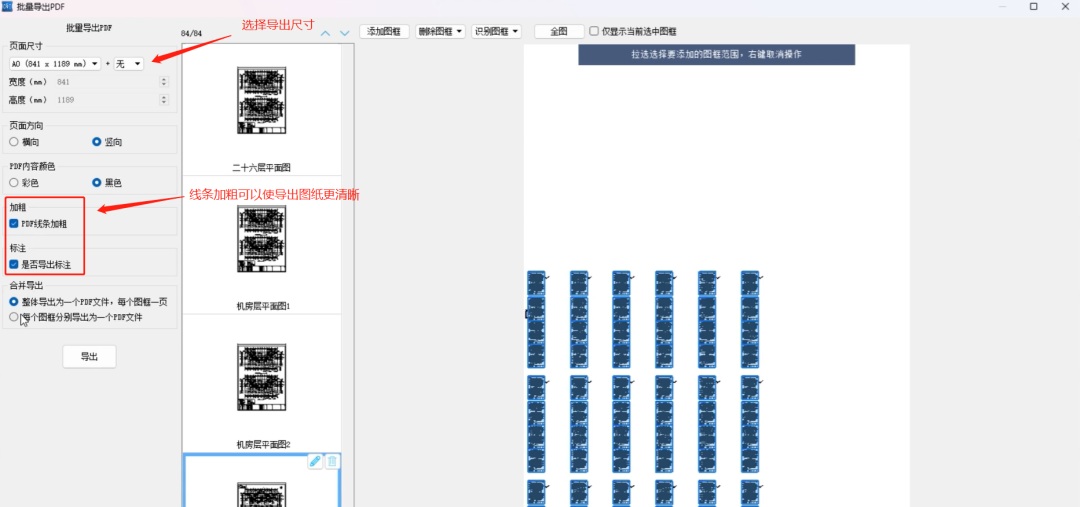Click 宽度 stepper arrows
1080x507 pixels.
[164, 81]
